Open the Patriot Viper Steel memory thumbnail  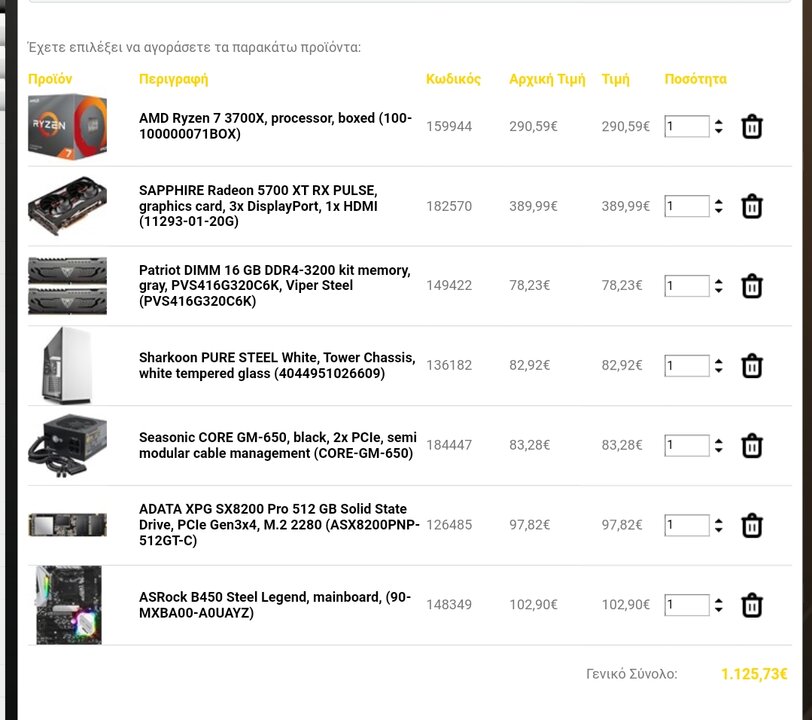pyautogui.click(x=67, y=286)
